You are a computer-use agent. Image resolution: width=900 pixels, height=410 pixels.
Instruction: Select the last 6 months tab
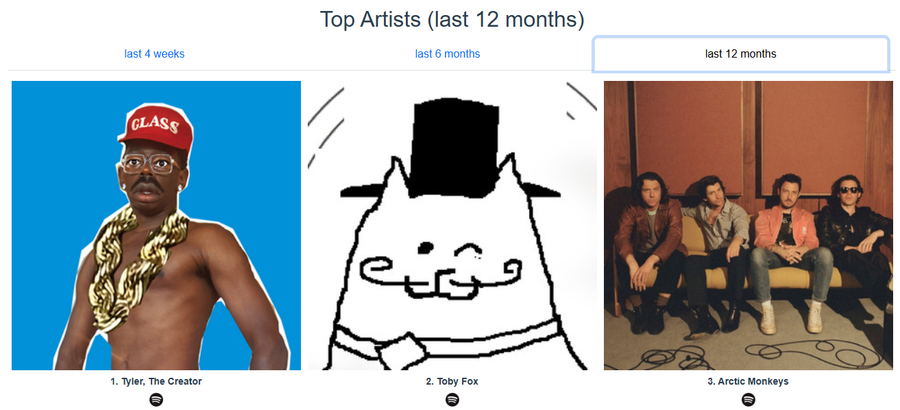point(448,54)
